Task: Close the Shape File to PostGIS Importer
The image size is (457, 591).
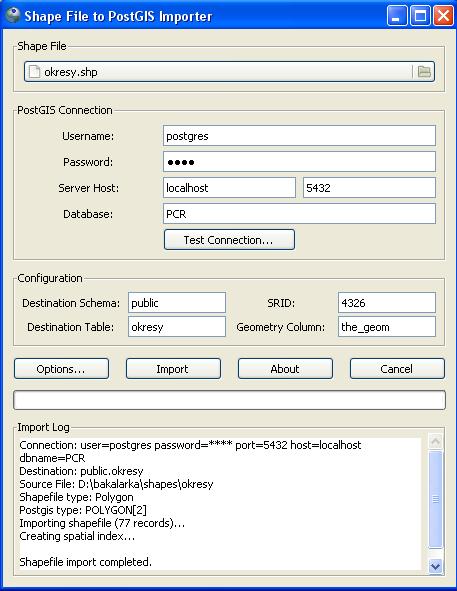Action: point(443,16)
